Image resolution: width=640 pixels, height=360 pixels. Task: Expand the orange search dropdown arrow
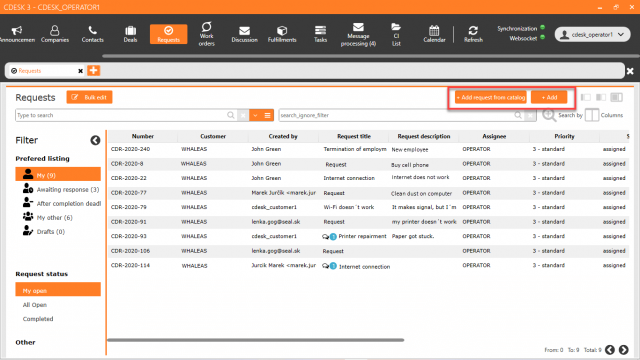(x=255, y=116)
